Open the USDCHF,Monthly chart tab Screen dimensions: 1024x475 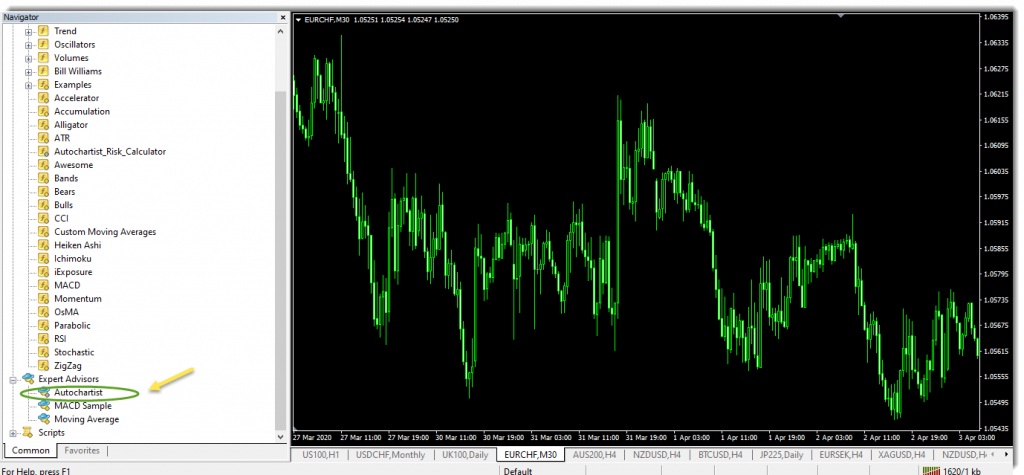click(x=389, y=455)
